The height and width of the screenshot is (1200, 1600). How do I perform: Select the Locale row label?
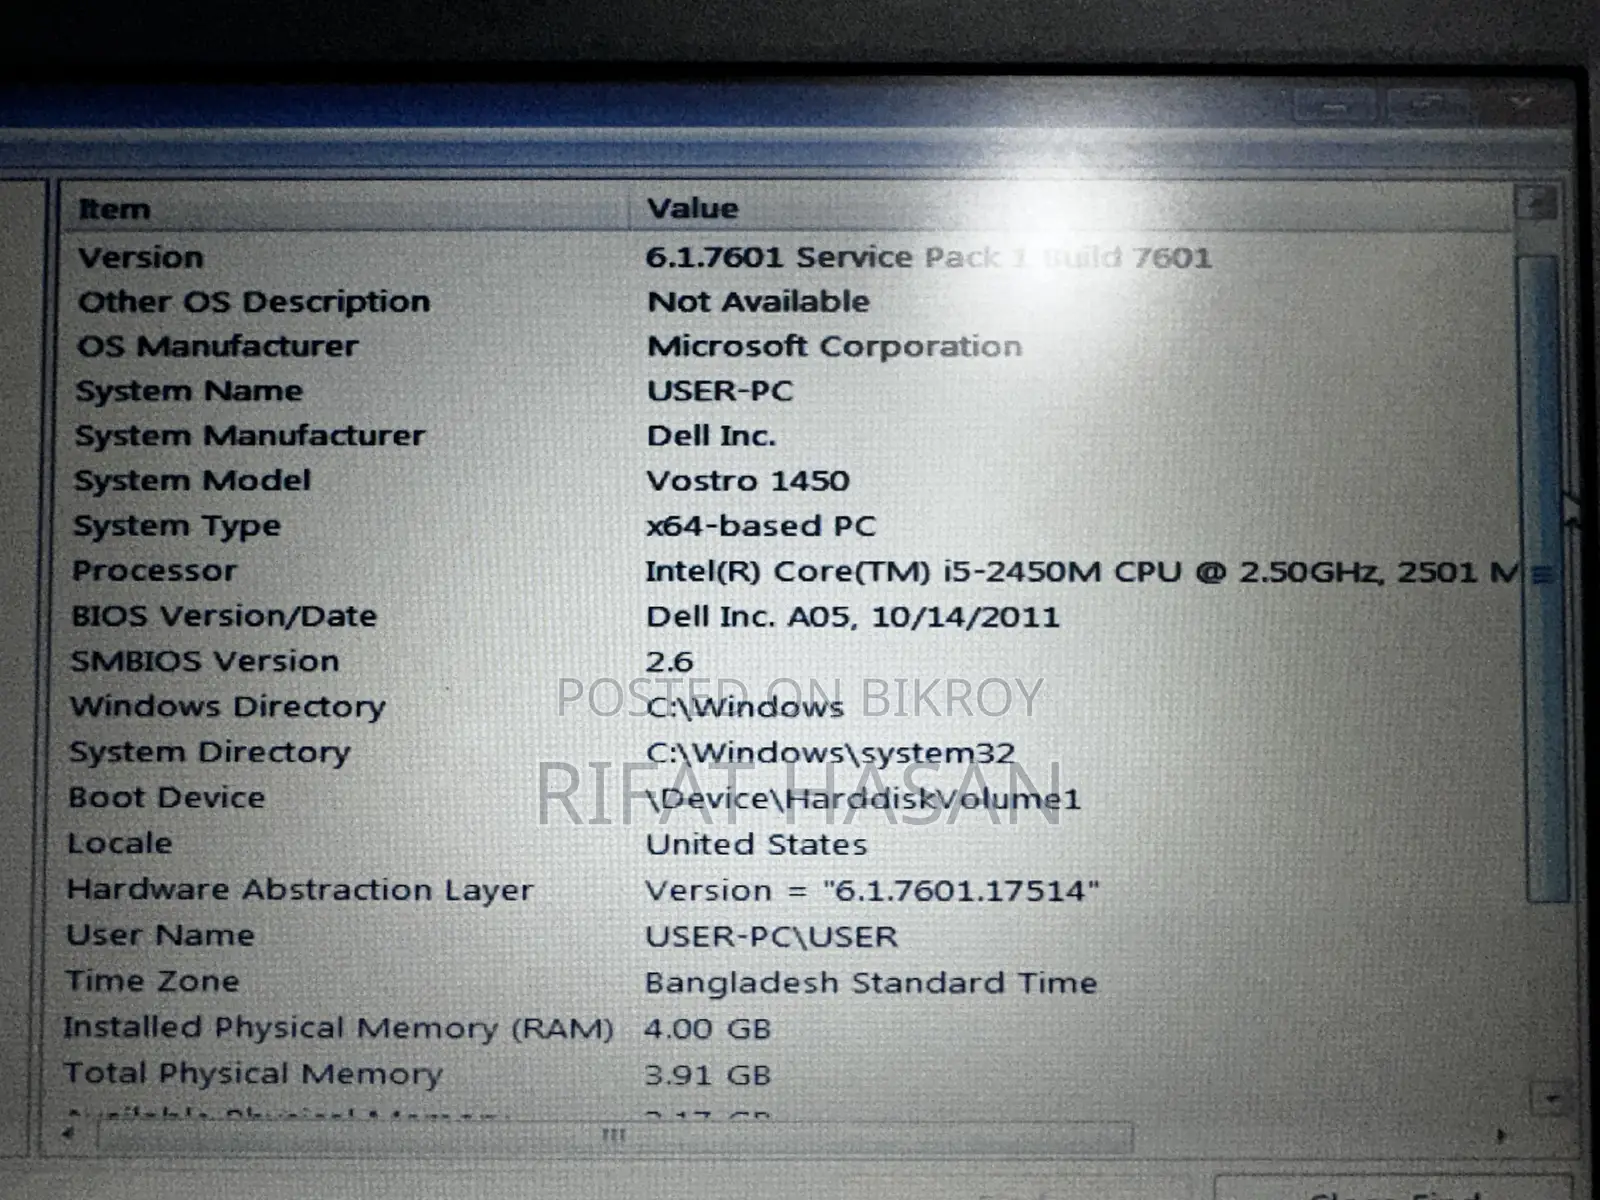click(x=120, y=844)
